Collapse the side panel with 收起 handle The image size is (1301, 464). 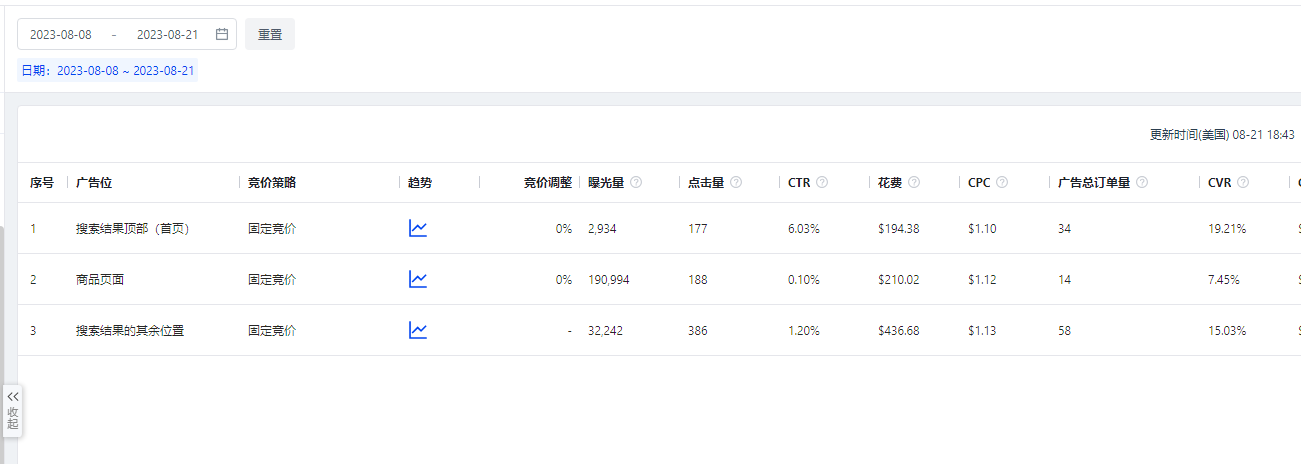13,410
